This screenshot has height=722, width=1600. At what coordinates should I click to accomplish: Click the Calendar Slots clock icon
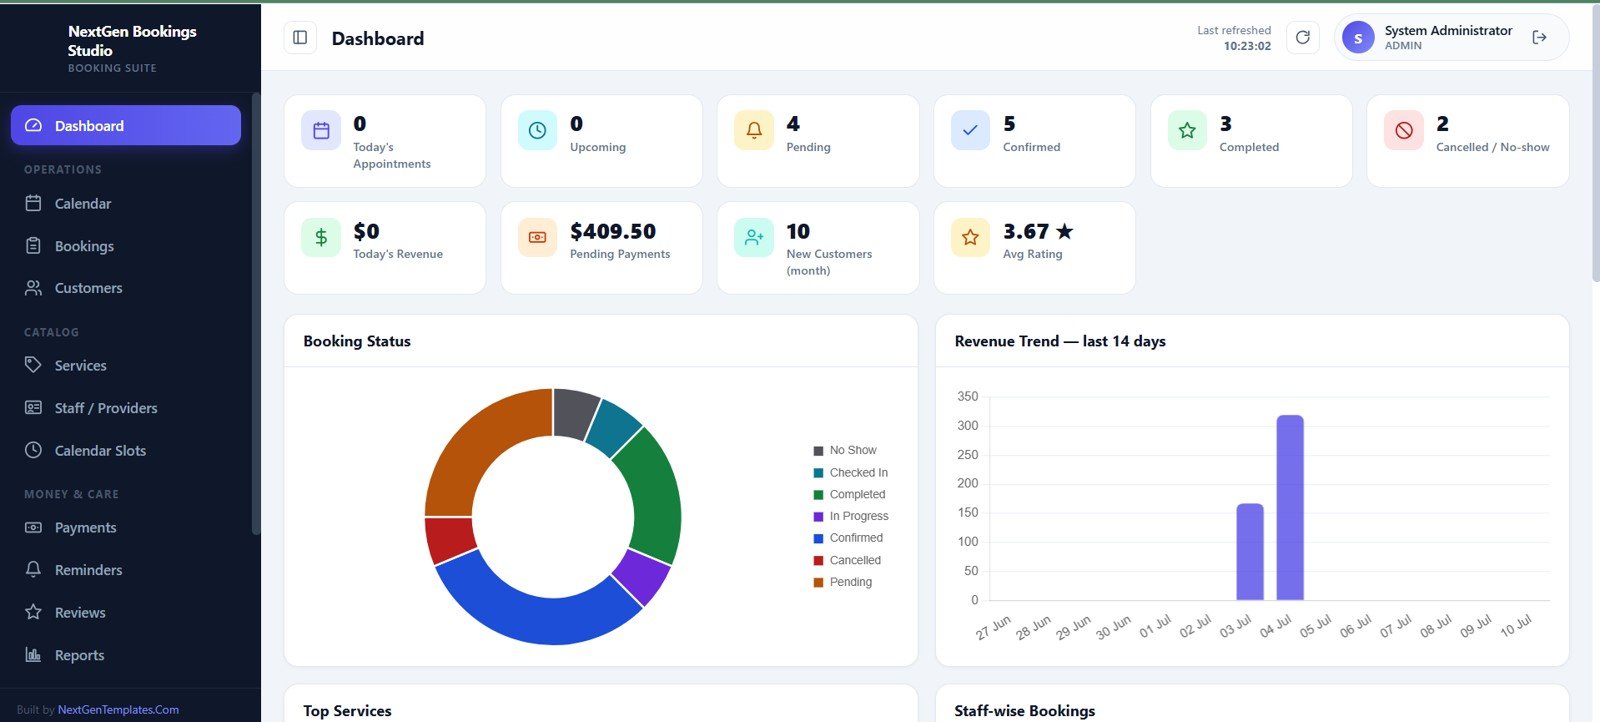click(33, 450)
